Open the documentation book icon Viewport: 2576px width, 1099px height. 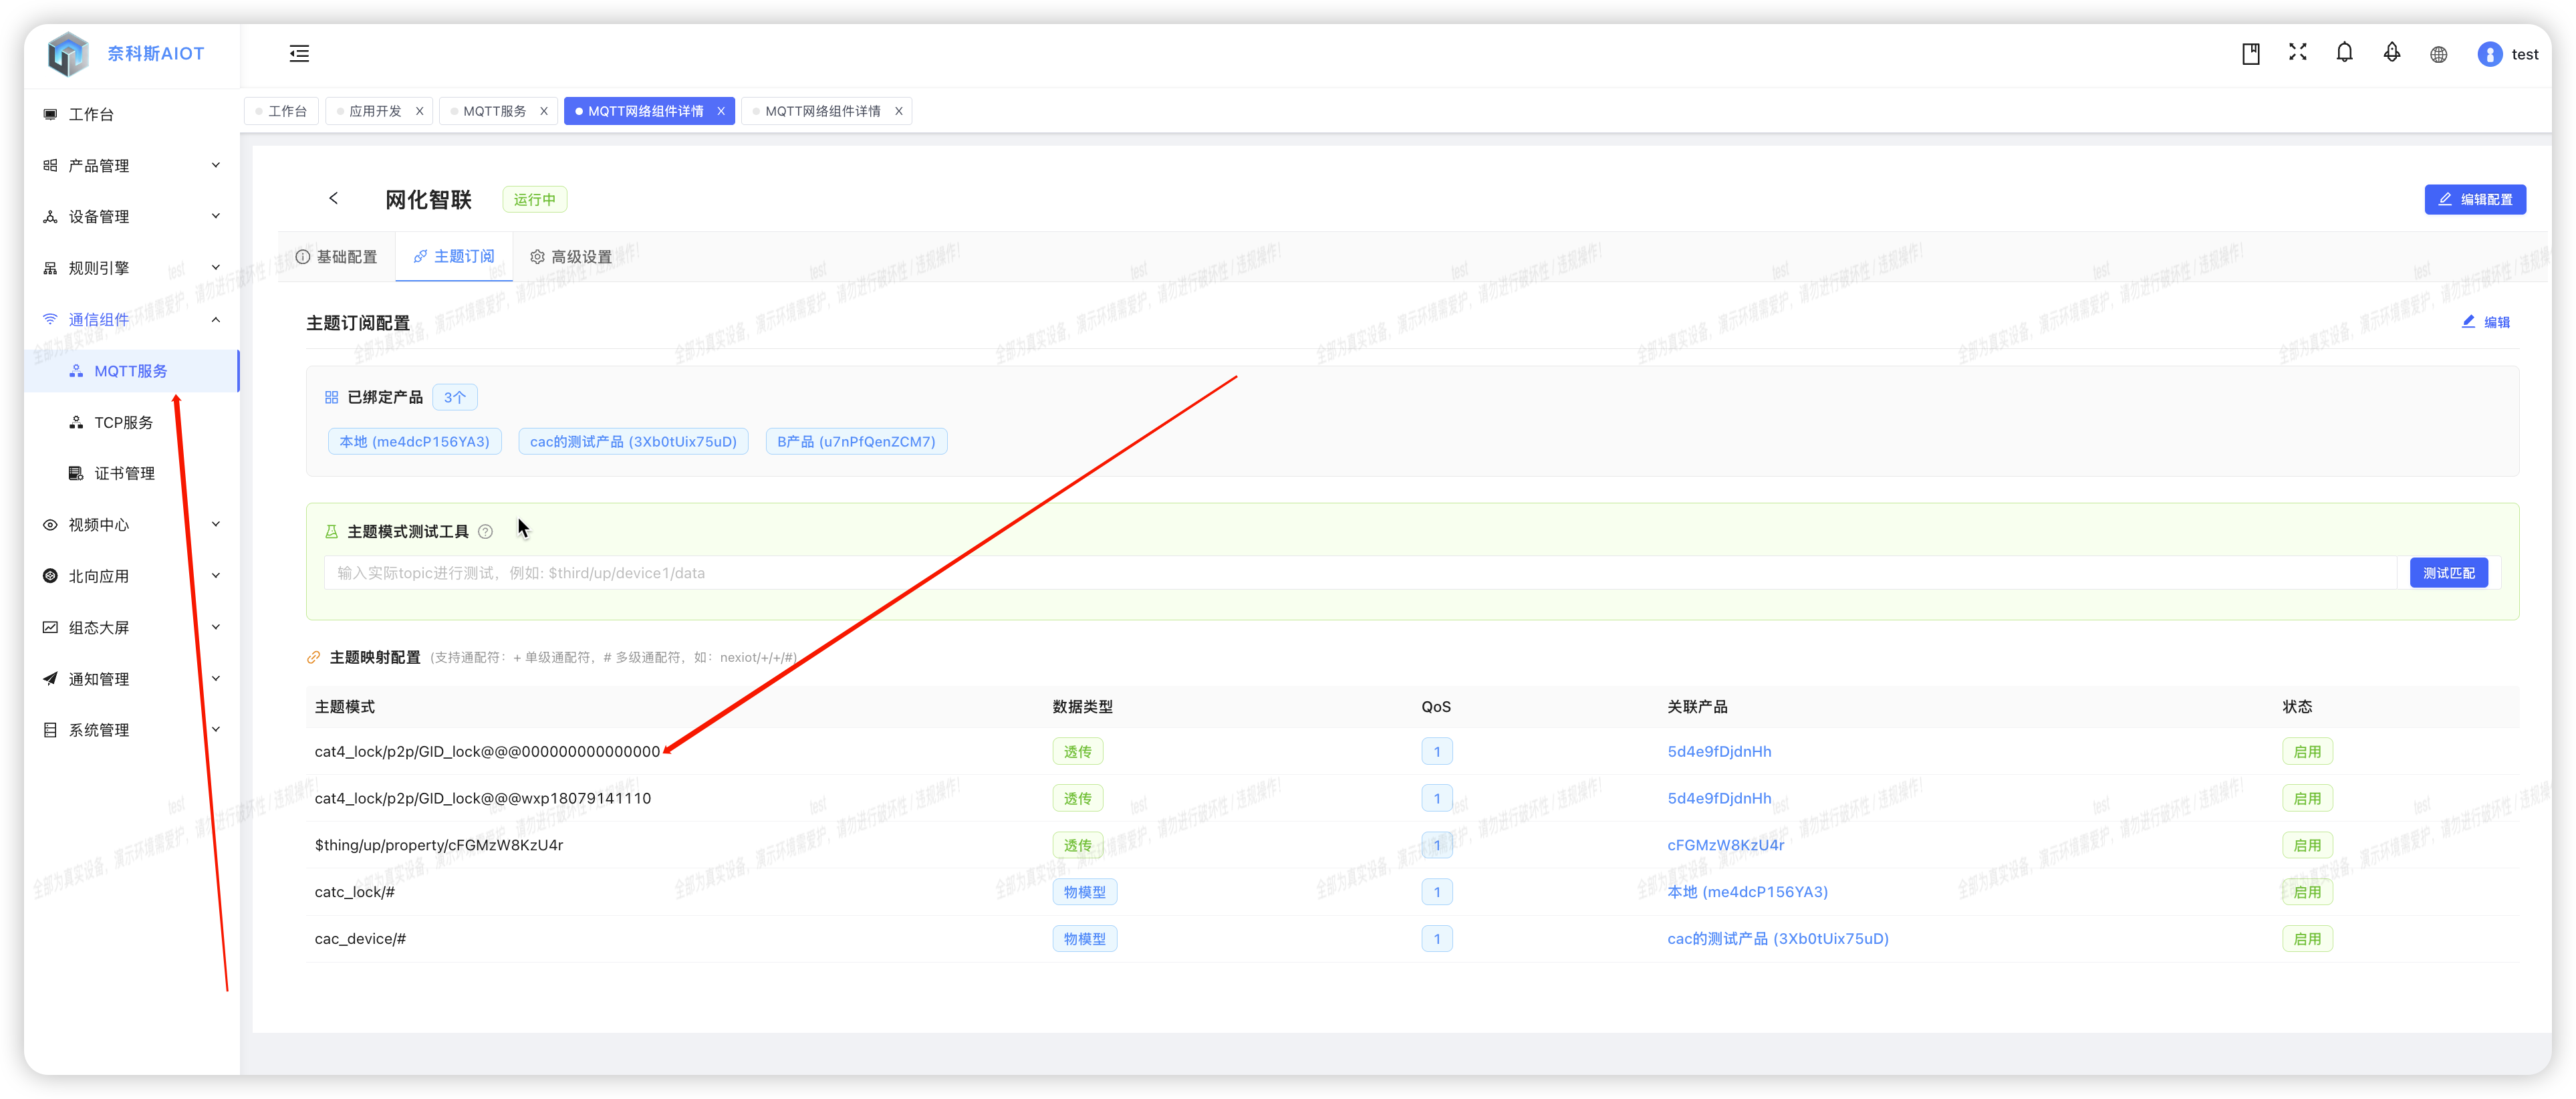2250,54
